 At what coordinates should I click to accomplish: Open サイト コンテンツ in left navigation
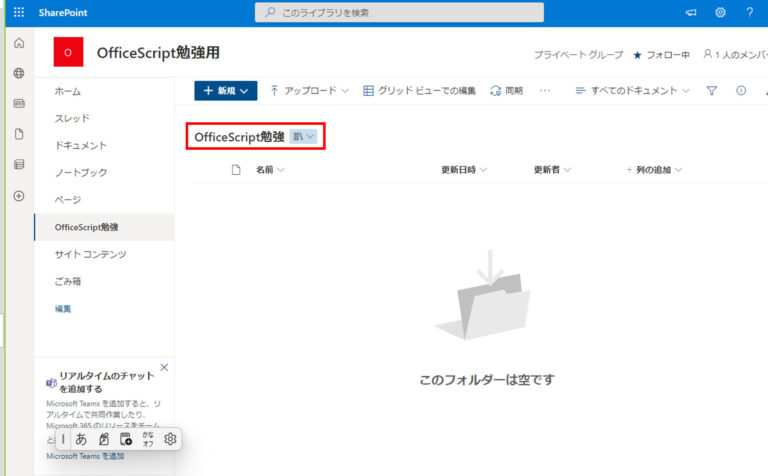click(91, 254)
